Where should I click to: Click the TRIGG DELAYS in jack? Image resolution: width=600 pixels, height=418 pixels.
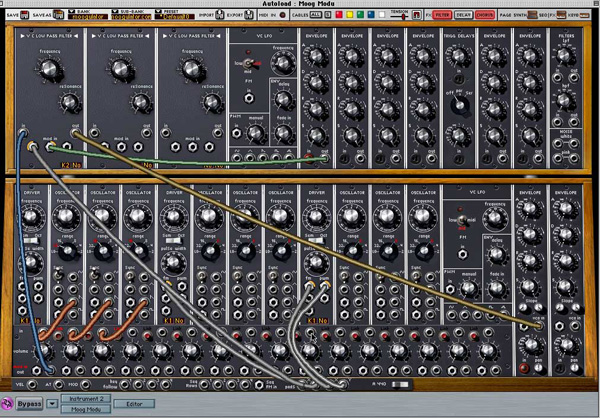[x=458, y=78]
